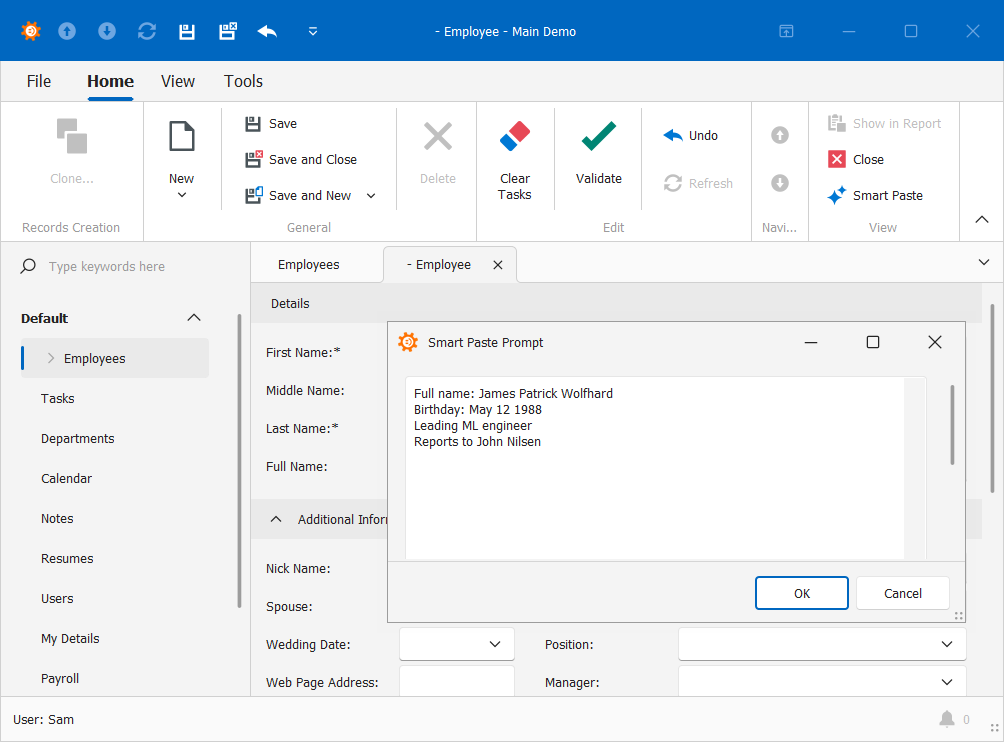Click inside the Smart Paste prompt text area

(654, 467)
